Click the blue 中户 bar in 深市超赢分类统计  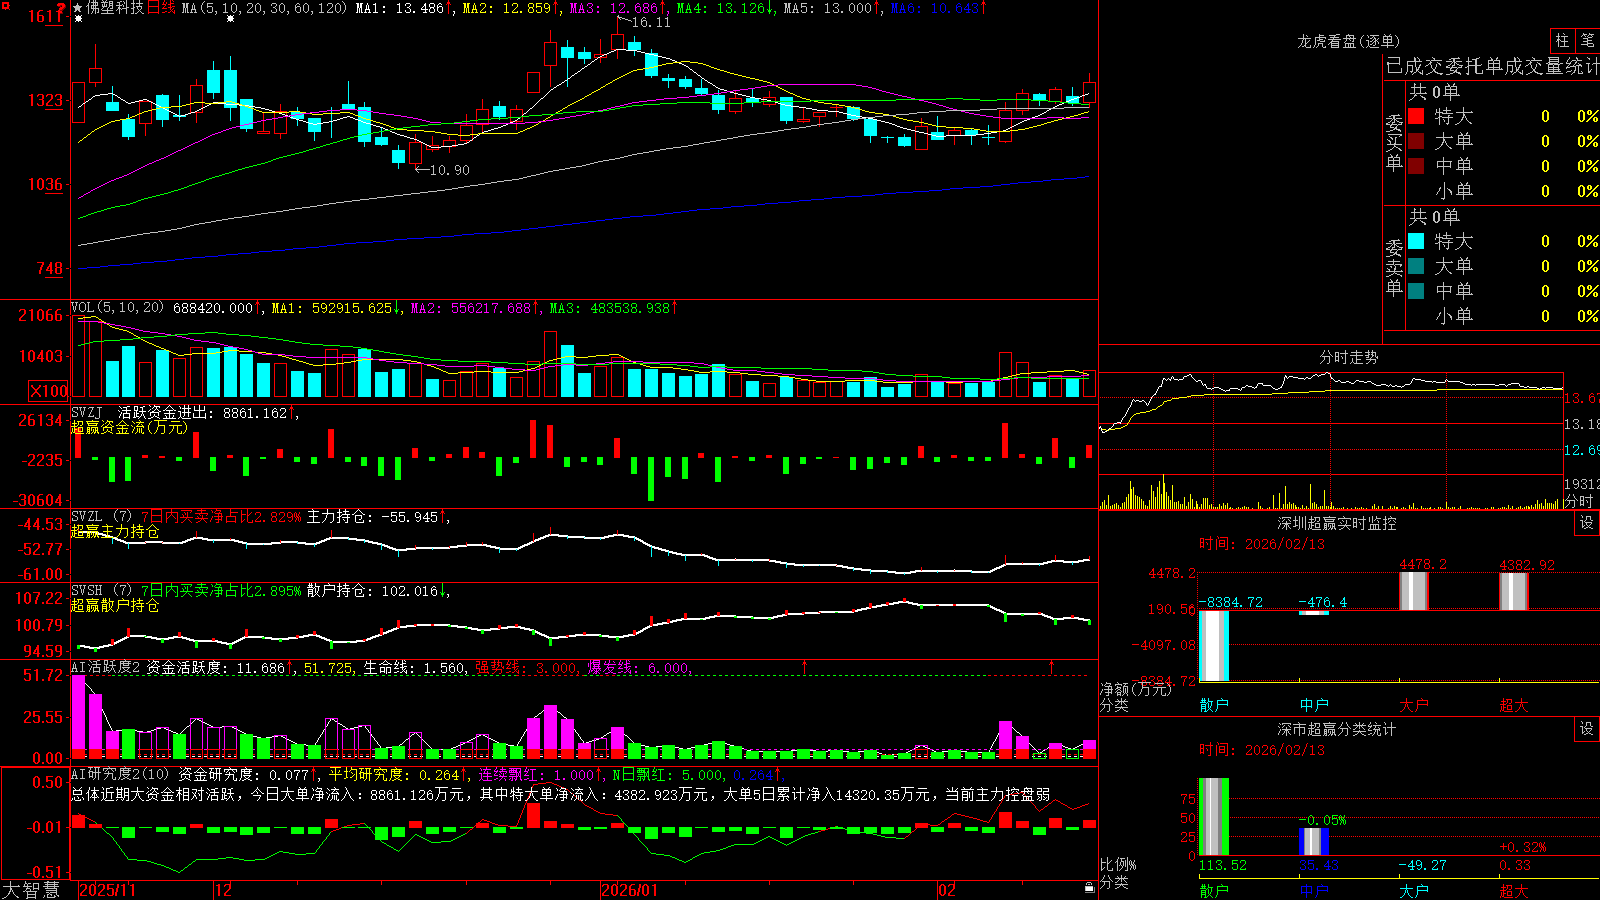coord(1314,842)
